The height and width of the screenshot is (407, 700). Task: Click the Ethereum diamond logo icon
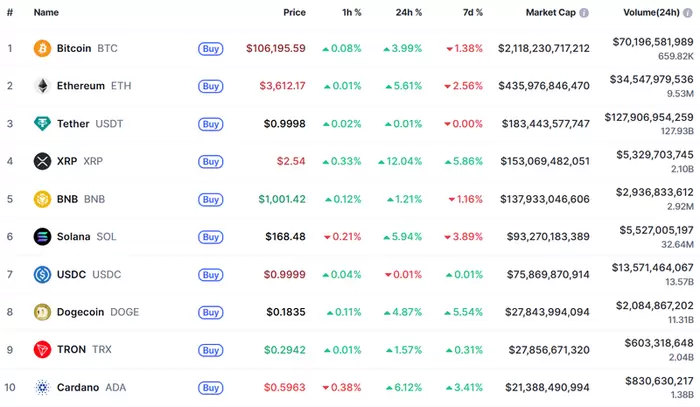point(42,86)
